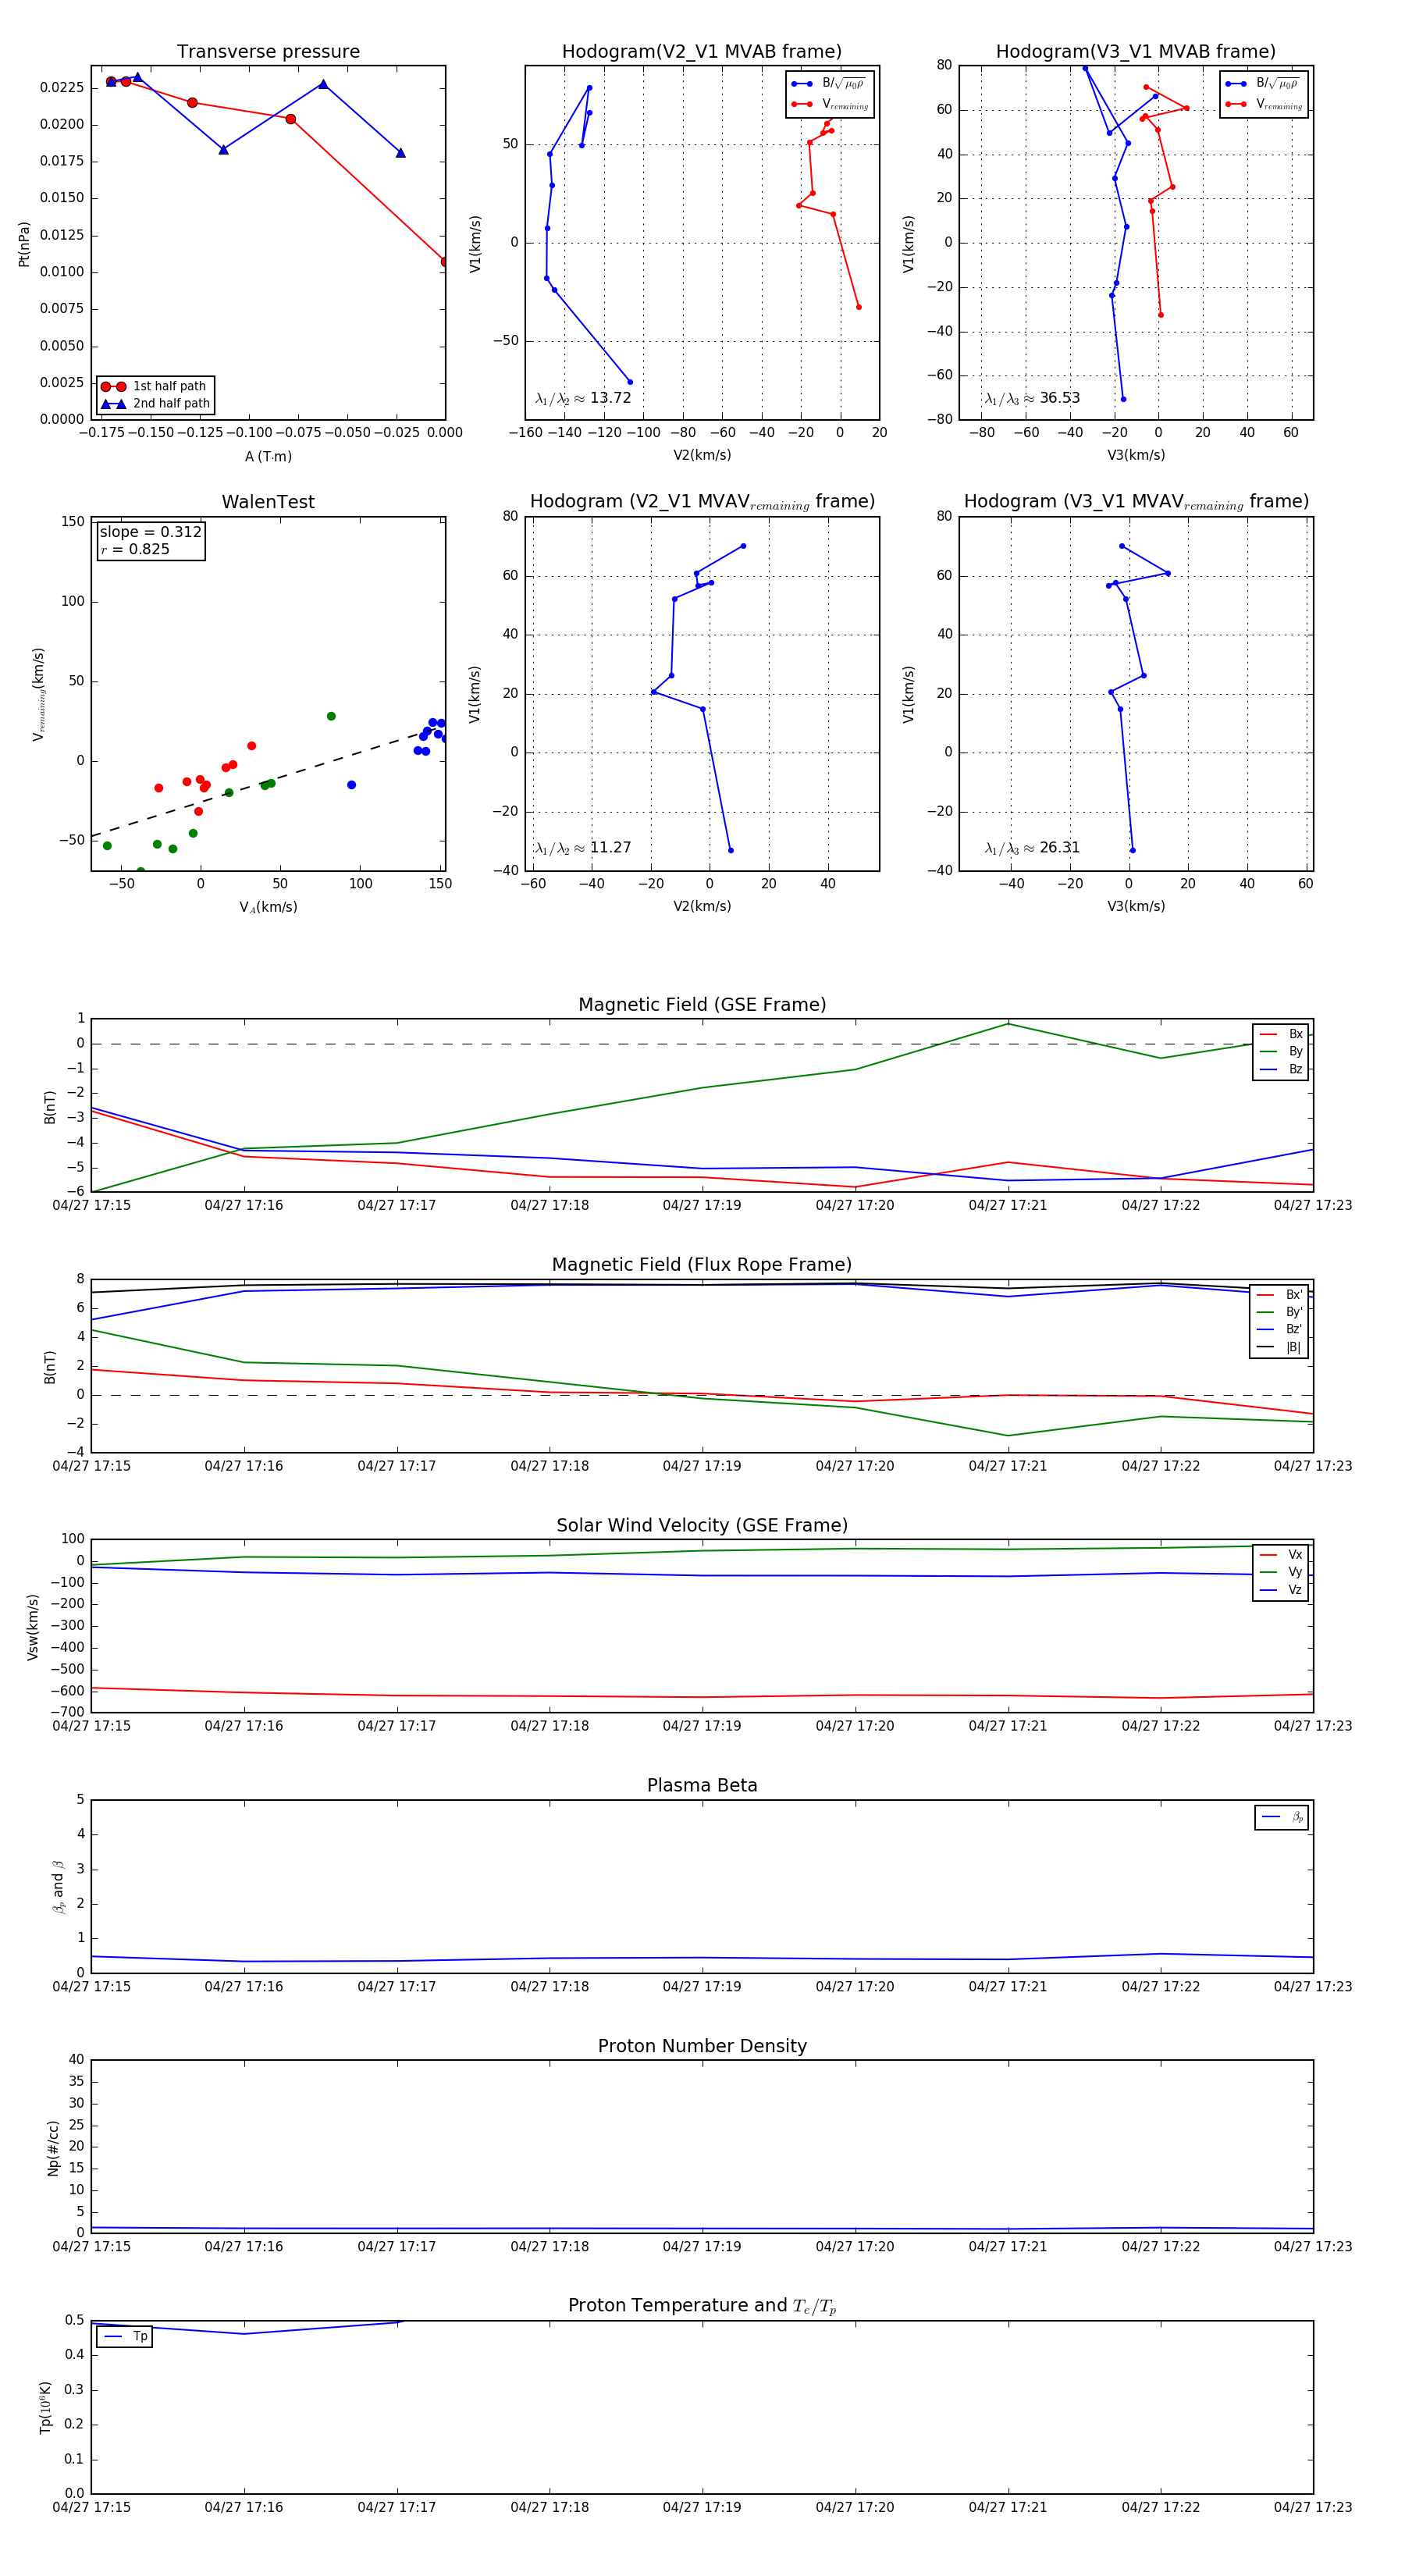Click the "Vy" solar wind legend entry
Image resolution: width=1405 pixels, height=2576 pixels.
click(1281, 1572)
